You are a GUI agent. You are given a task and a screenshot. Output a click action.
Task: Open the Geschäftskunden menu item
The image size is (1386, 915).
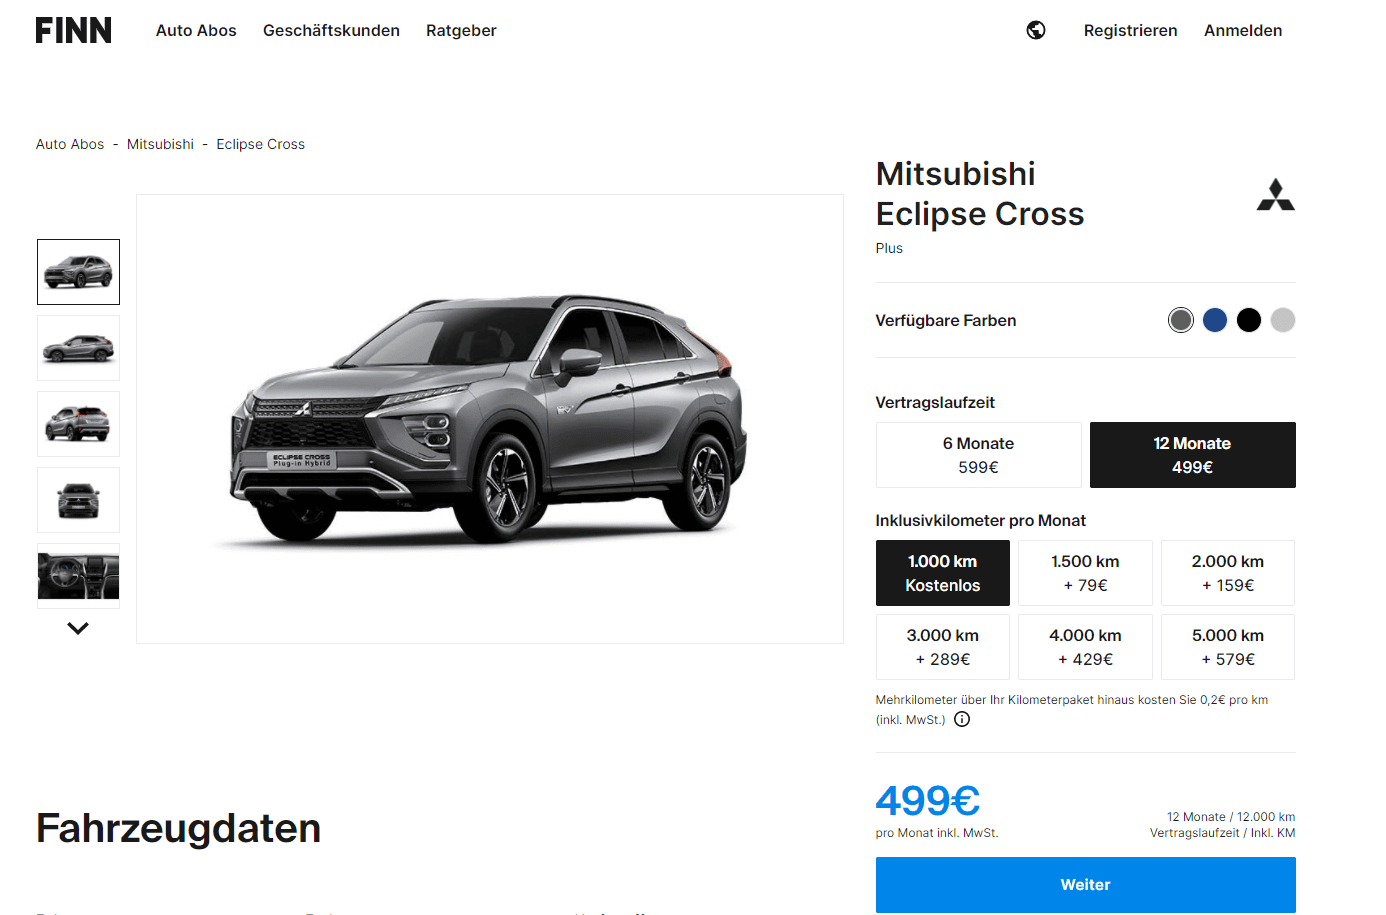[331, 30]
